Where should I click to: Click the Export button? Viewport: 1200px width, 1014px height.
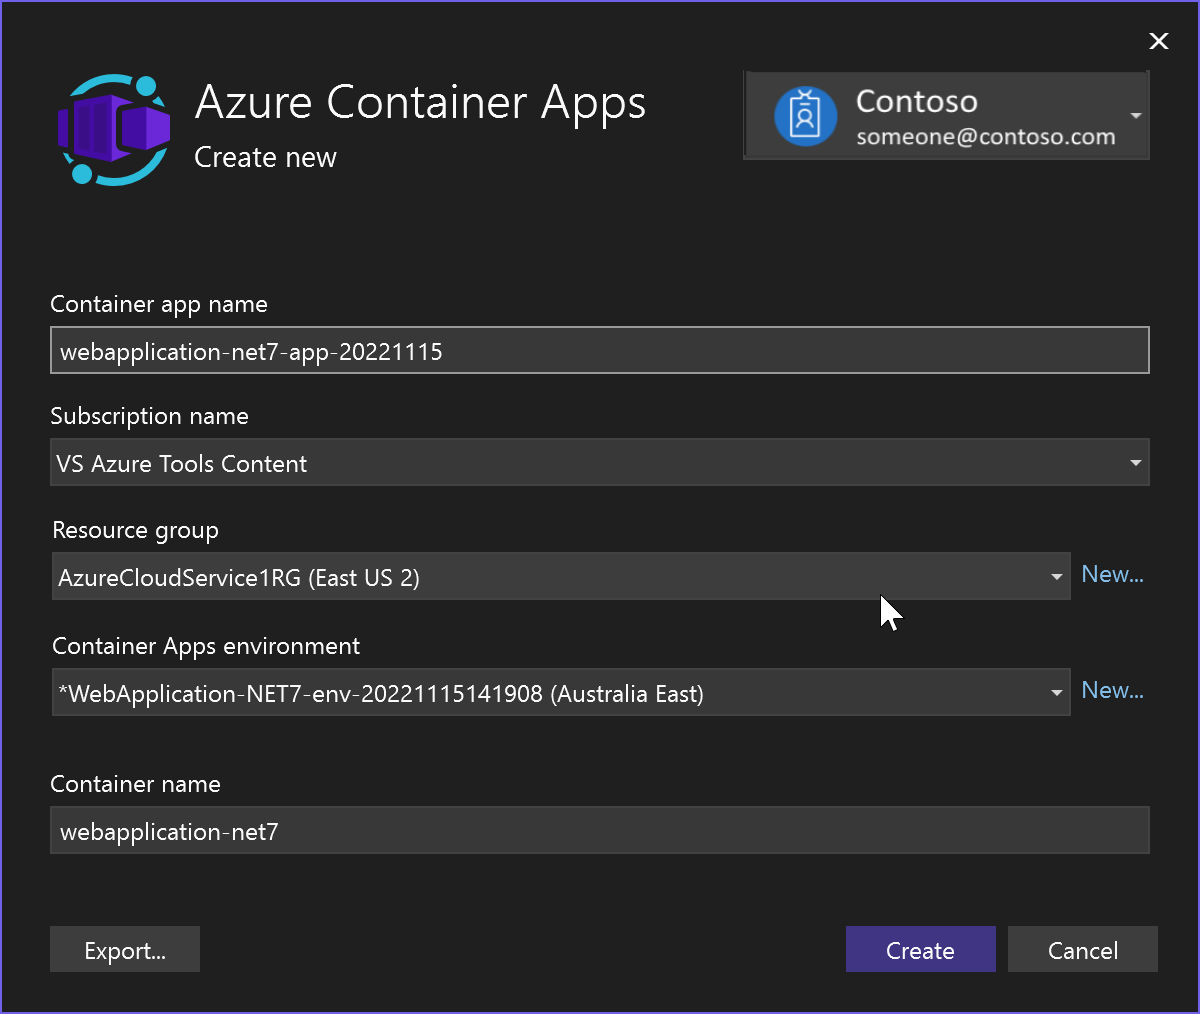pos(124,949)
